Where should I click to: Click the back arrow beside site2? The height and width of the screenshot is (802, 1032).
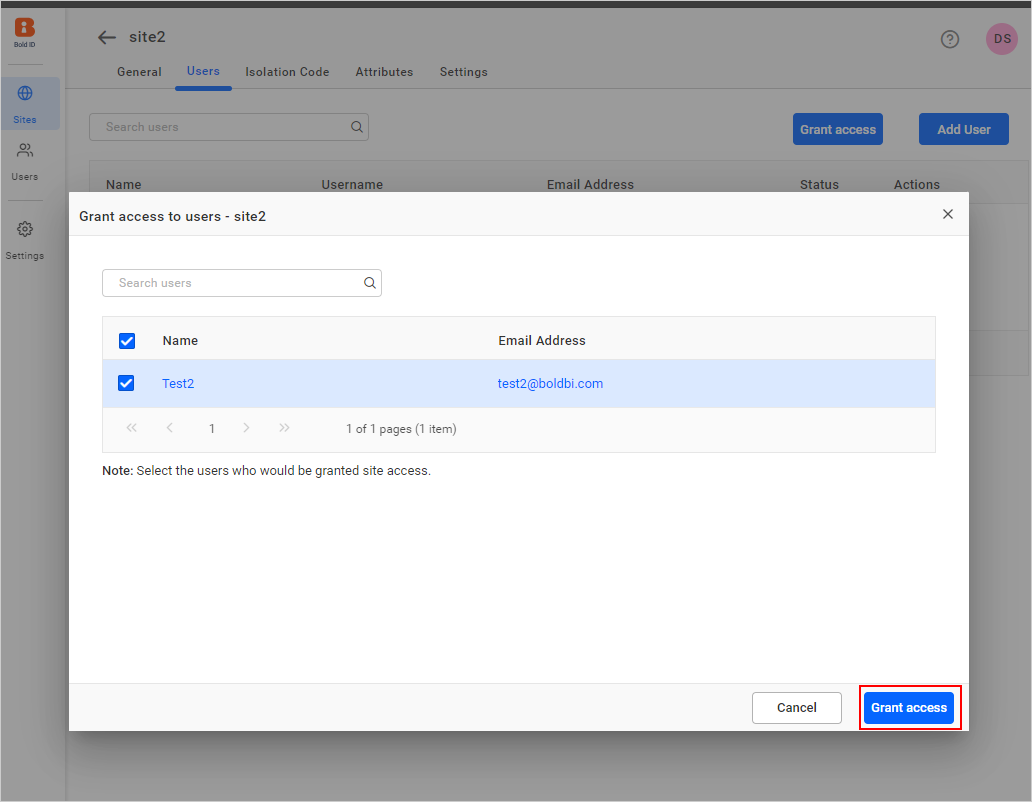click(x=107, y=38)
